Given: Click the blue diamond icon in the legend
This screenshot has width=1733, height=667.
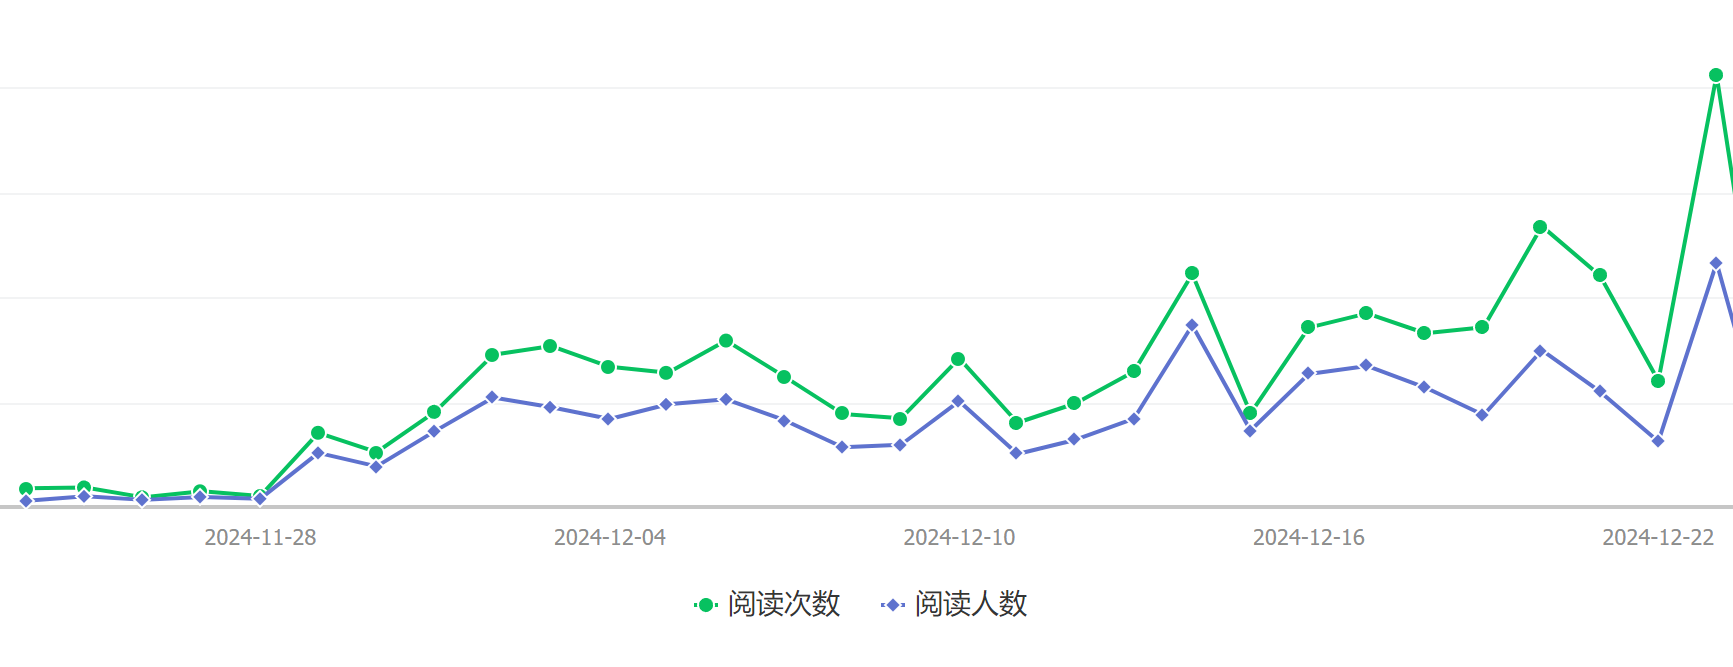Looking at the screenshot, I should point(893,605).
